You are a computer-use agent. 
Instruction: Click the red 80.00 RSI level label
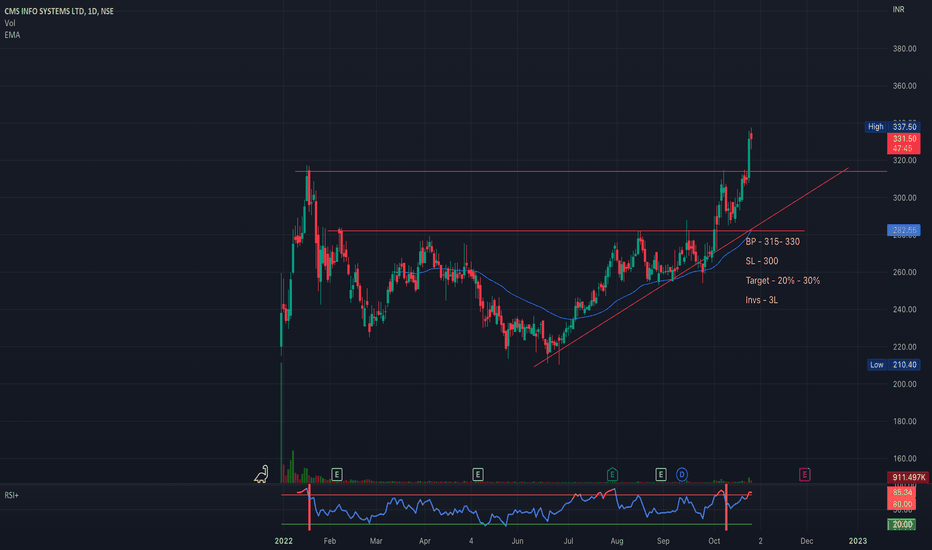pos(902,504)
